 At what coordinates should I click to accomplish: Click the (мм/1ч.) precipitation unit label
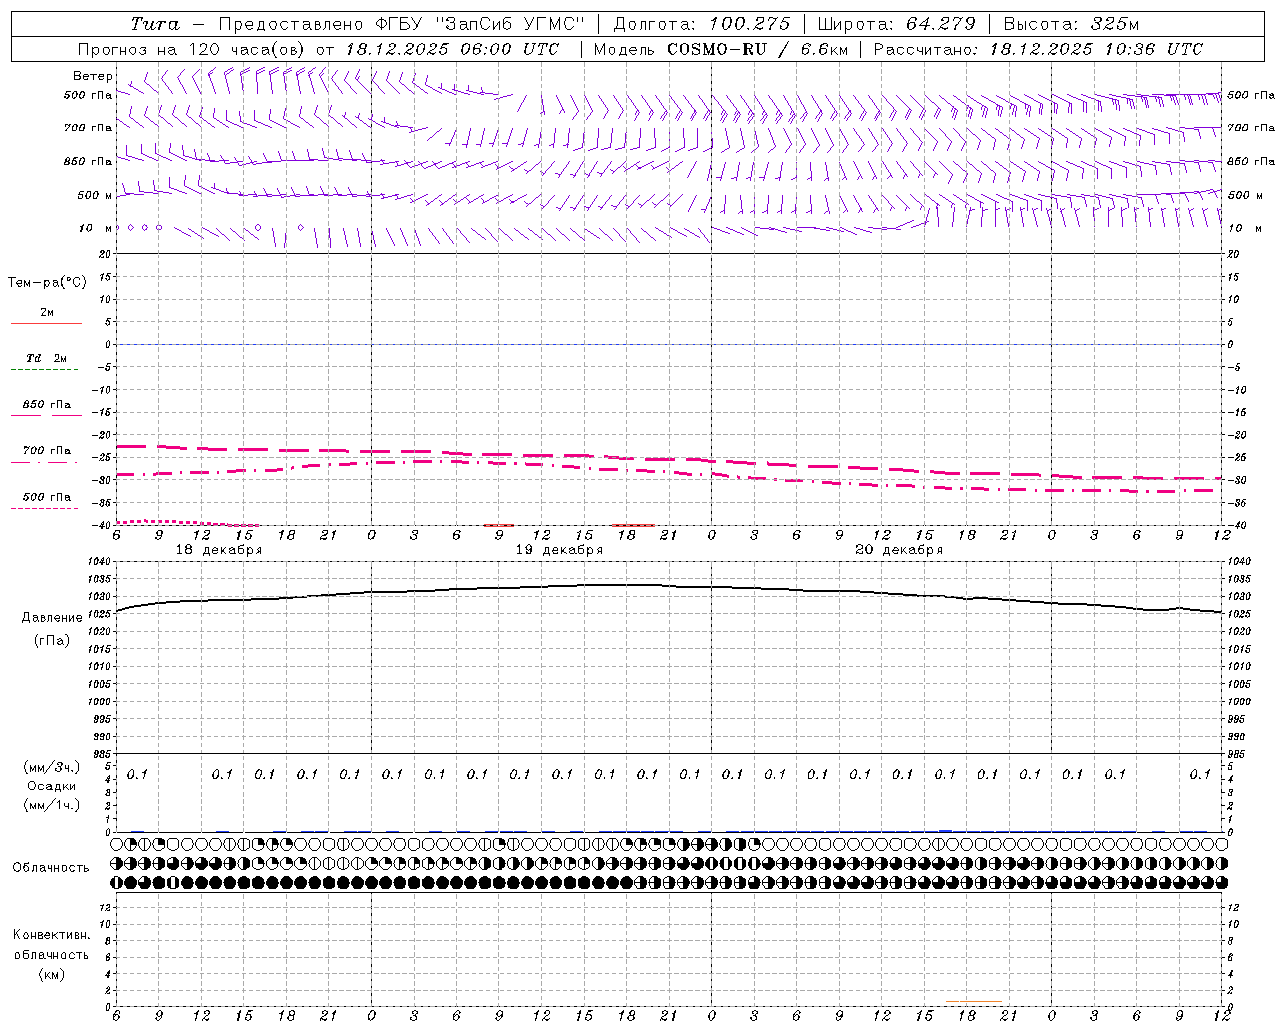click(52, 805)
